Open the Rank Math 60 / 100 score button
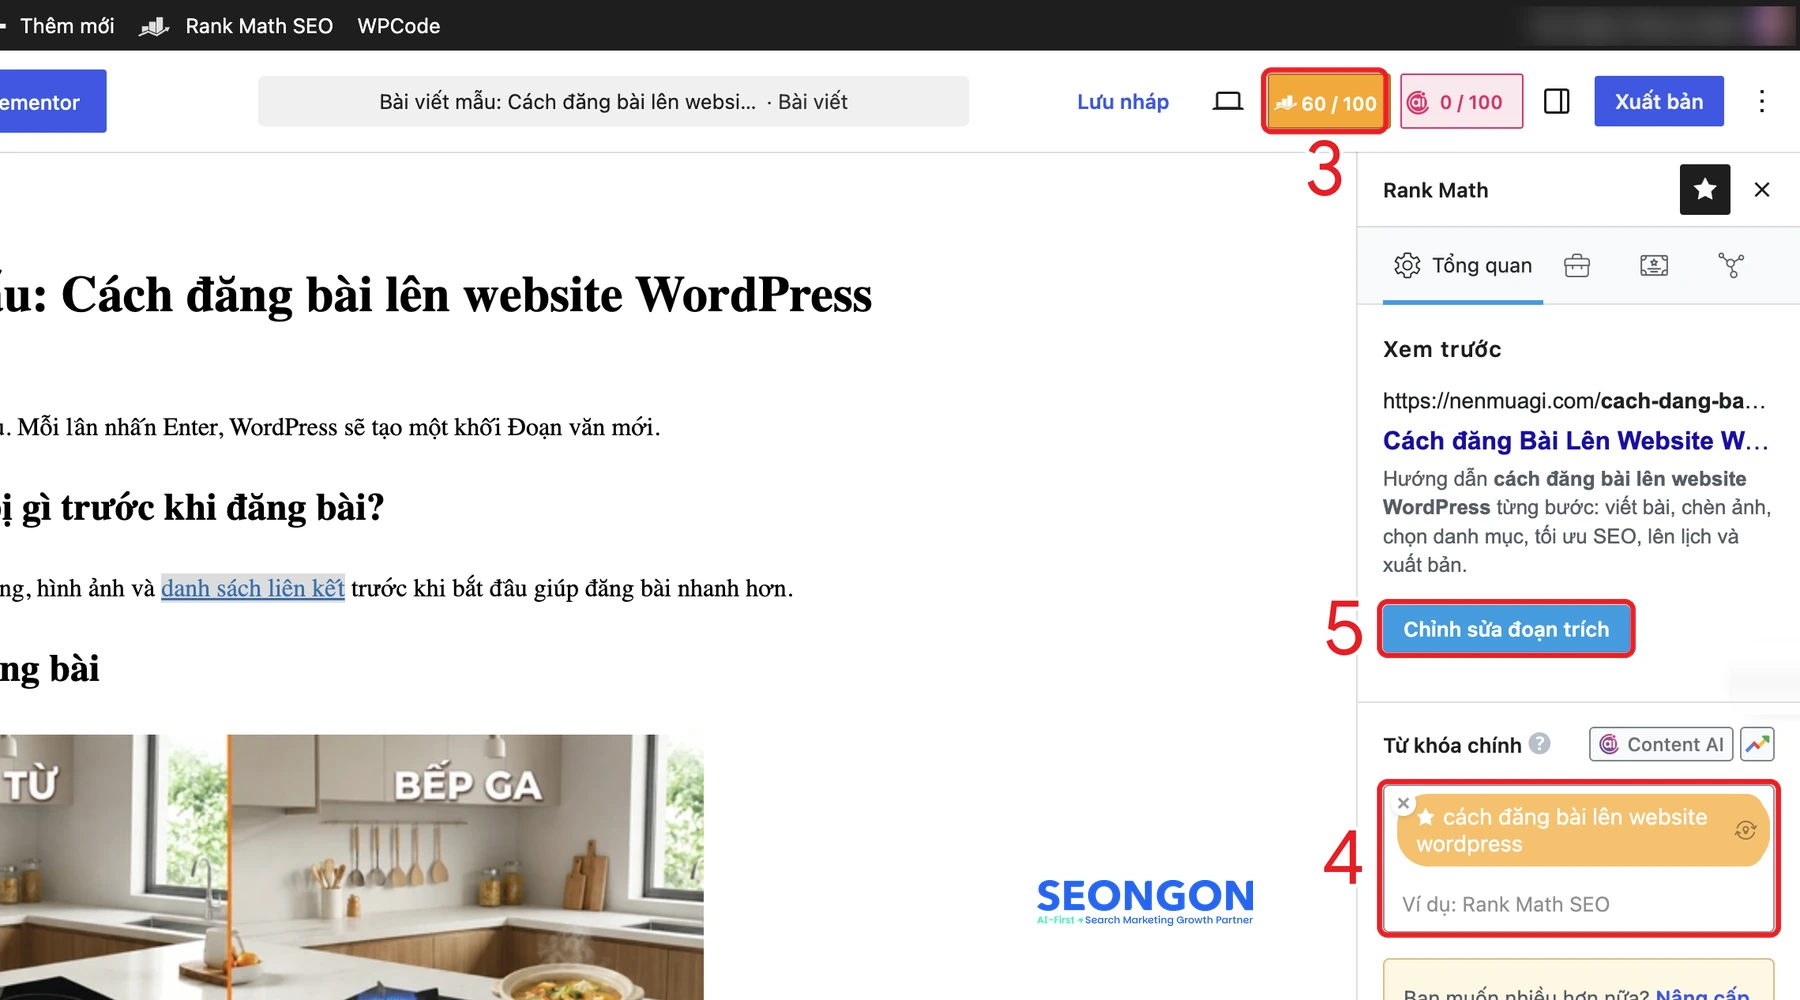1800x1000 pixels. click(x=1326, y=102)
